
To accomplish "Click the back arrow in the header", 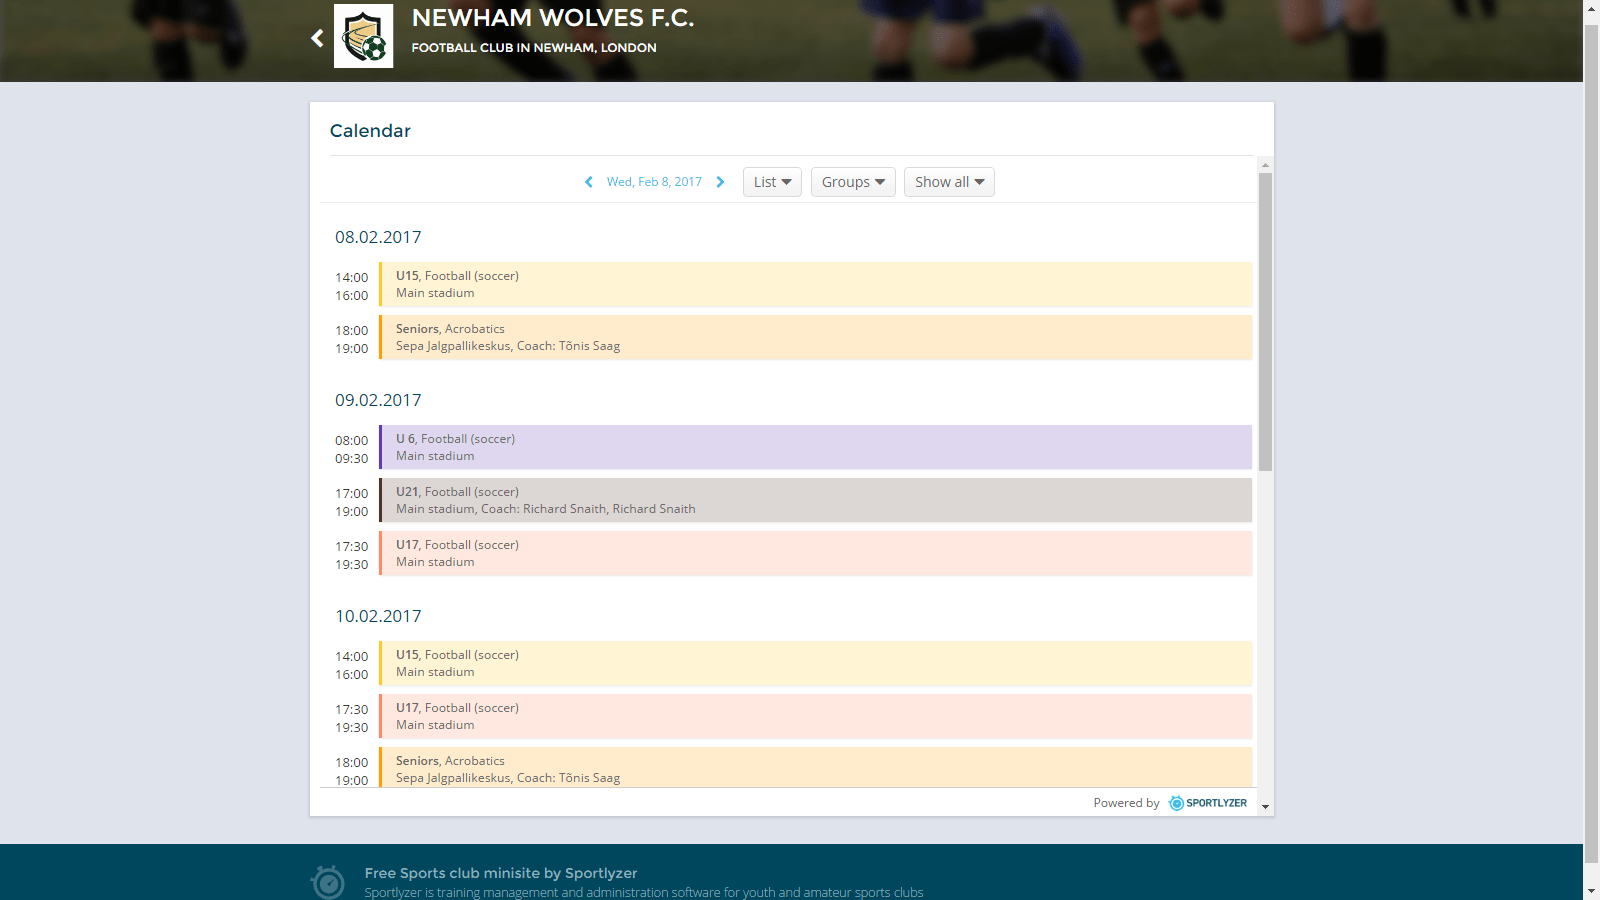I will (317, 38).
